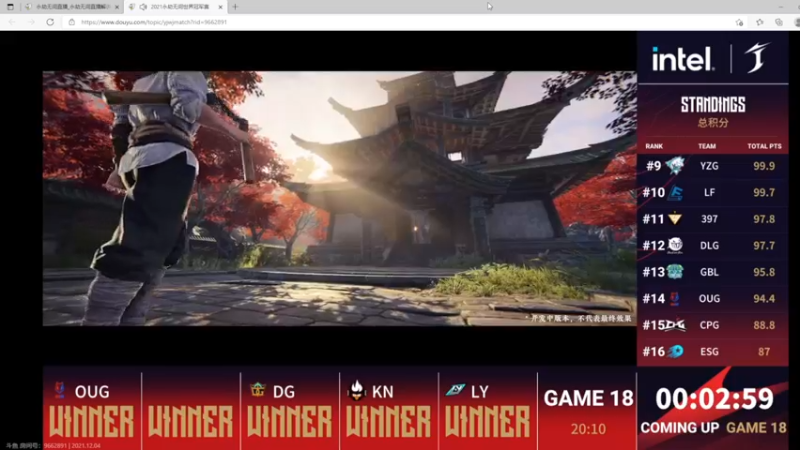800x450 pixels.
Task: Click the YZG team logo
Action: [675, 165]
